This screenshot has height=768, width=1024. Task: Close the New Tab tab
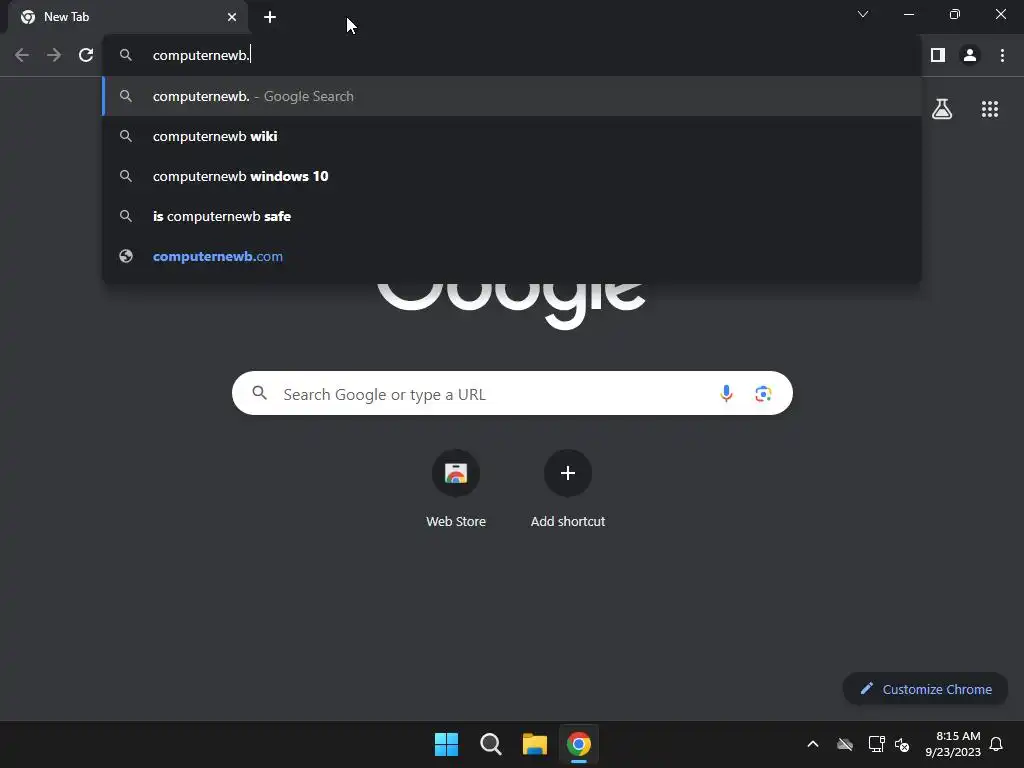(x=232, y=17)
